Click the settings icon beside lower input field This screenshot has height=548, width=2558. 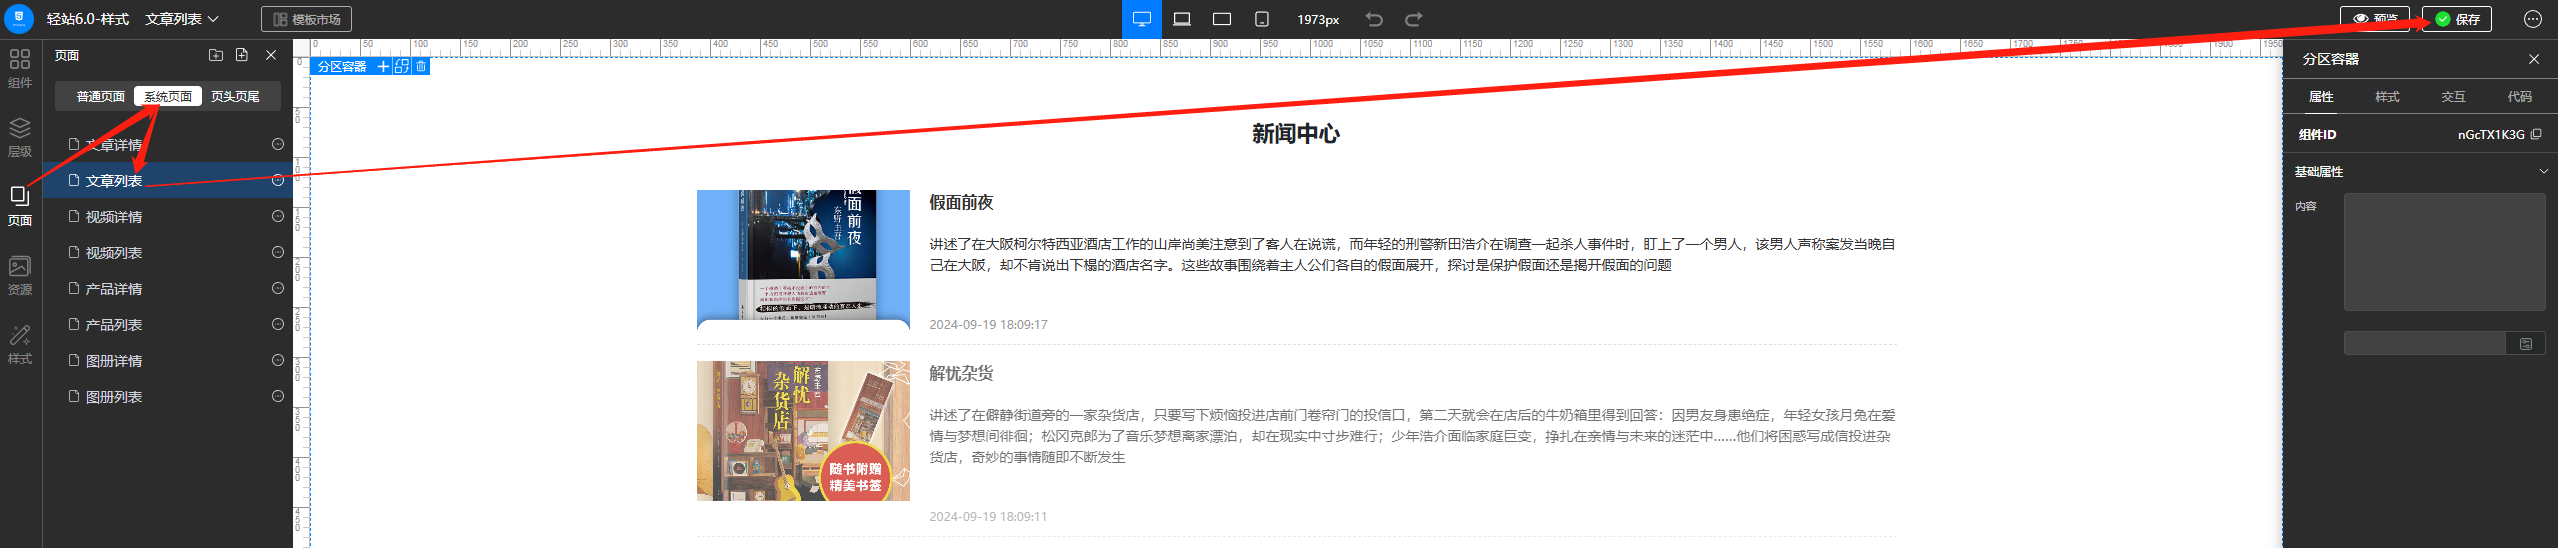2526,344
